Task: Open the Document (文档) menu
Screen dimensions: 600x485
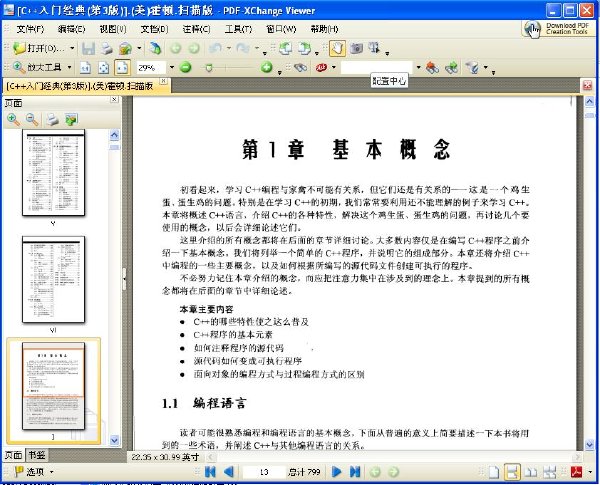Action: coord(154,29)
